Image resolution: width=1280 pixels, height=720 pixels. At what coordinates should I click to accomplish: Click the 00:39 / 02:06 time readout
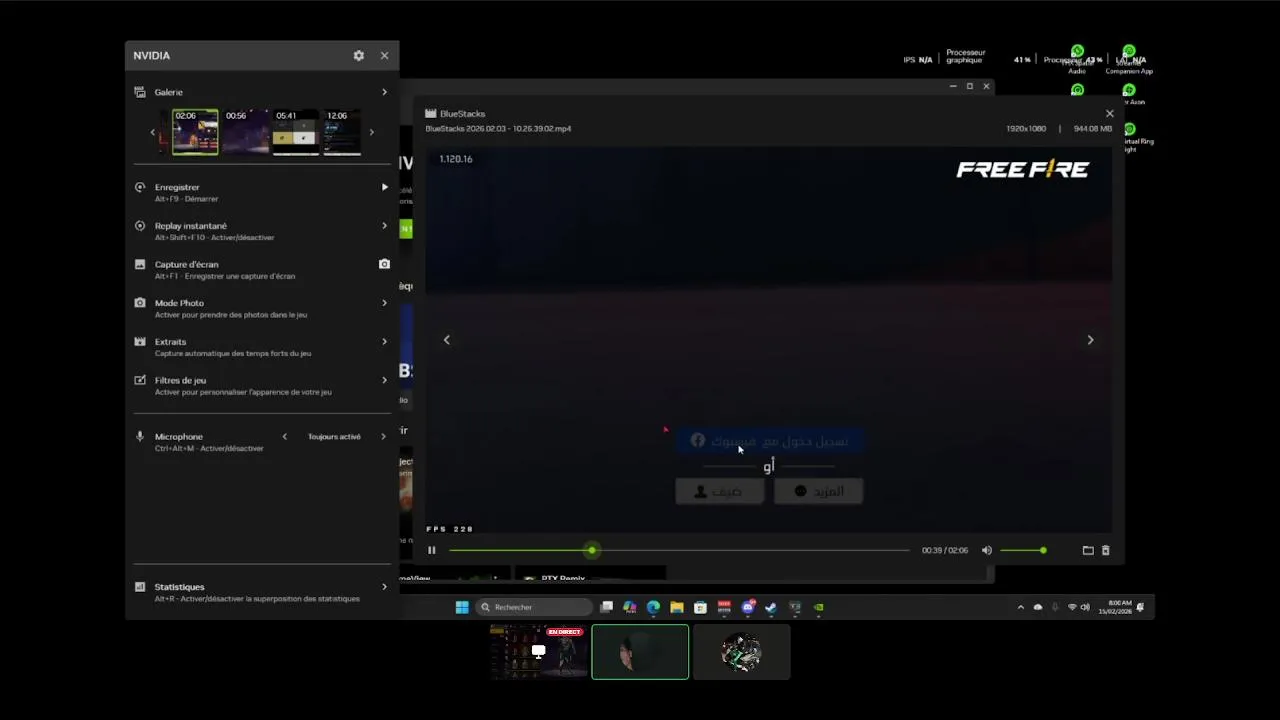(945, 550)
